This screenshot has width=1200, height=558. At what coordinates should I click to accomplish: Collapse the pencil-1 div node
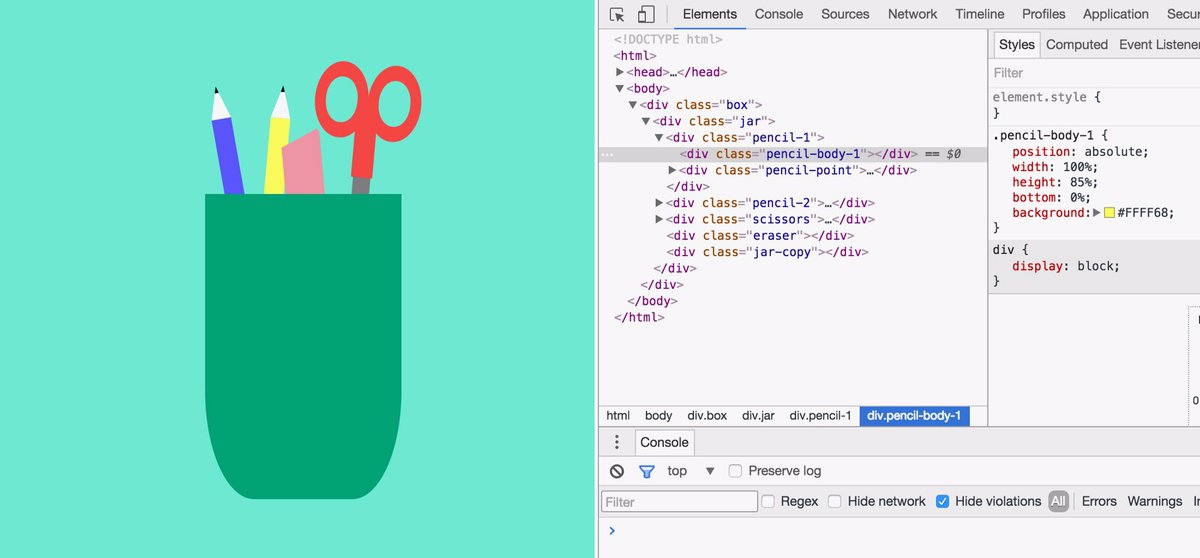(659, 137)
